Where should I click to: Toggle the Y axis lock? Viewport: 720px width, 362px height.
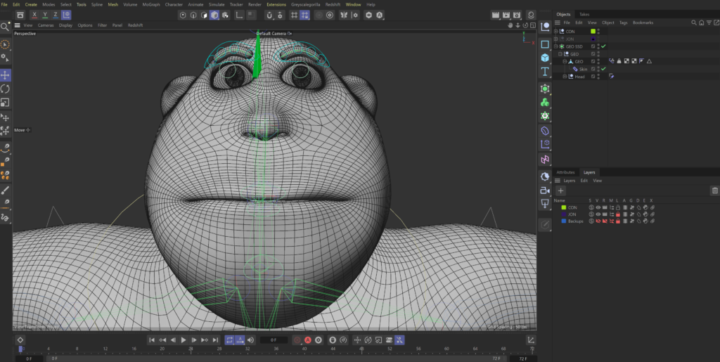pyautogui.click(x=45, y=15)
